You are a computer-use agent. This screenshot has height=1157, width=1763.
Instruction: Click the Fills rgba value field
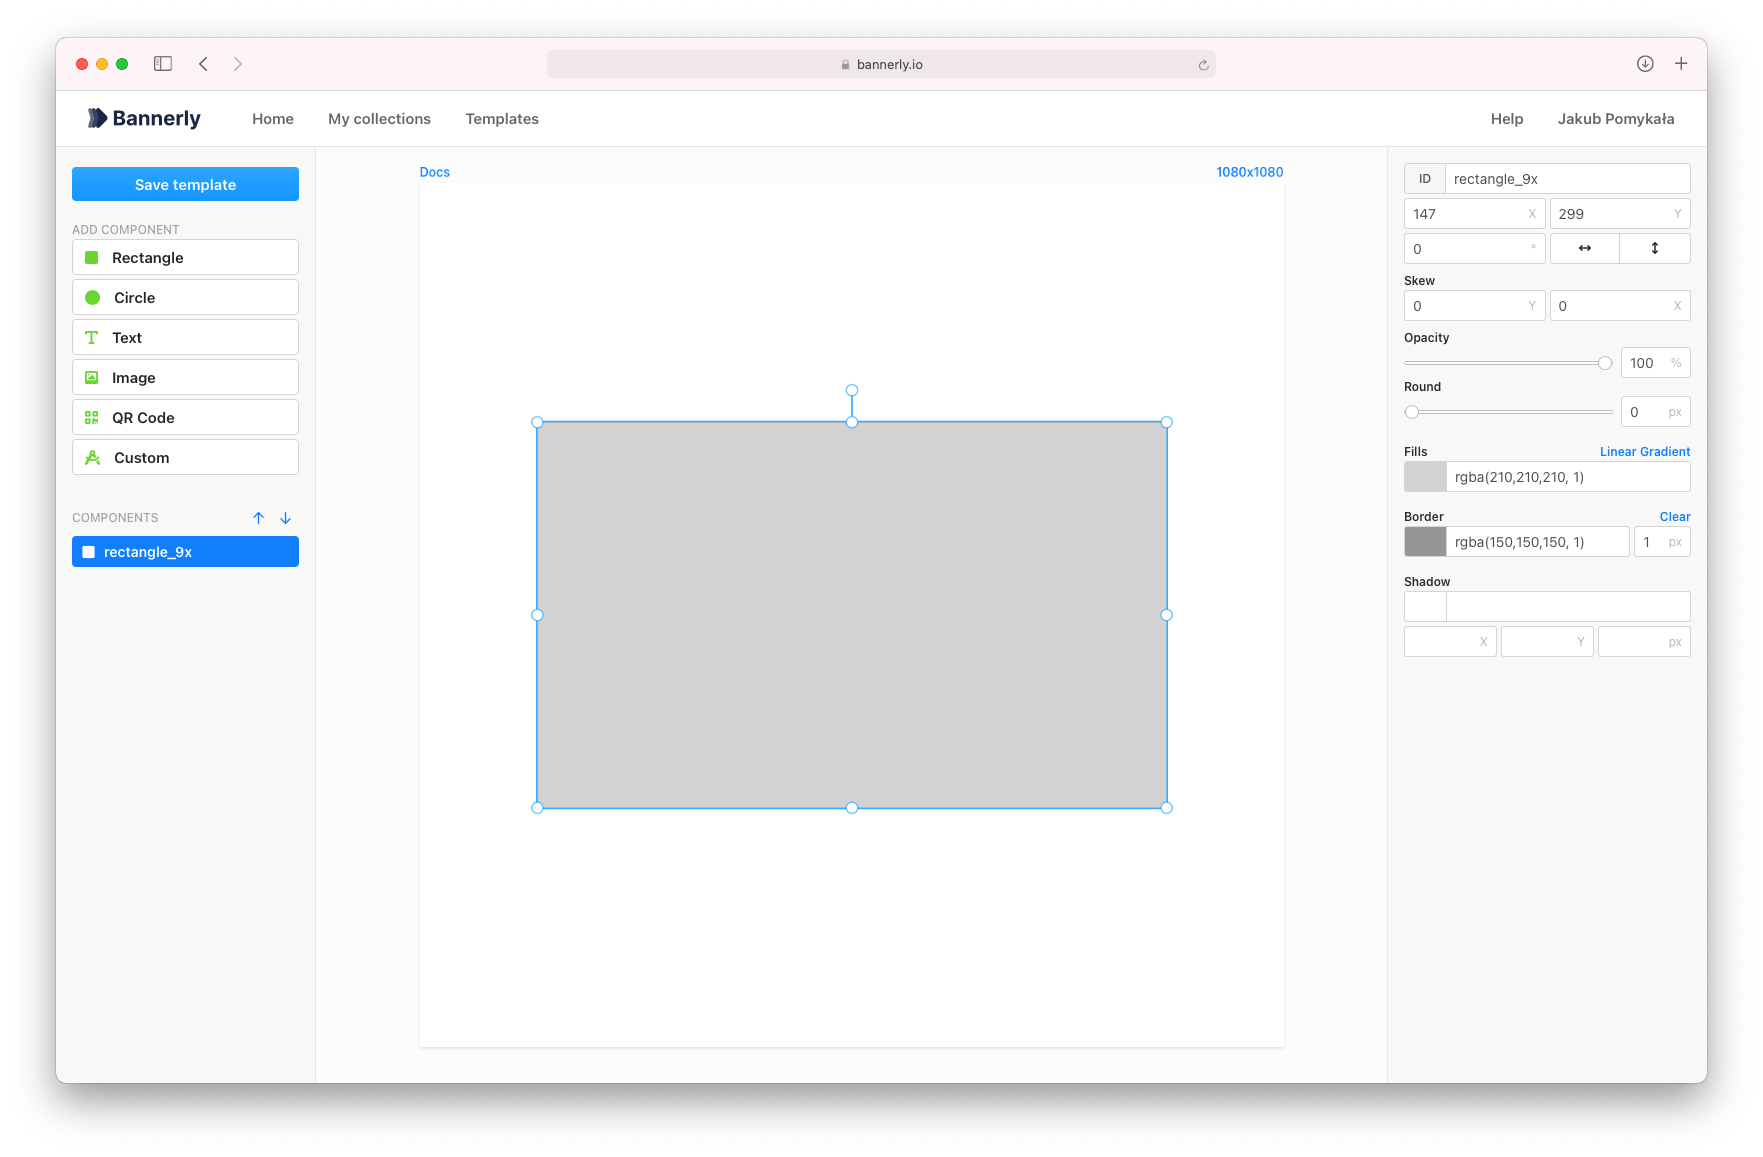pyautogui.click(x=1568, y=477)
